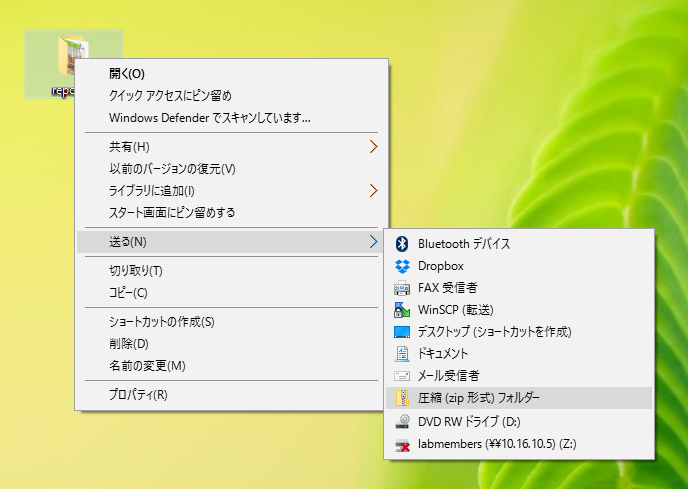Image resolution: width=688 pixels, height=489 pixels.
Task: Expand the 送る(N) submenu arrow
Action: coord(373,241)
